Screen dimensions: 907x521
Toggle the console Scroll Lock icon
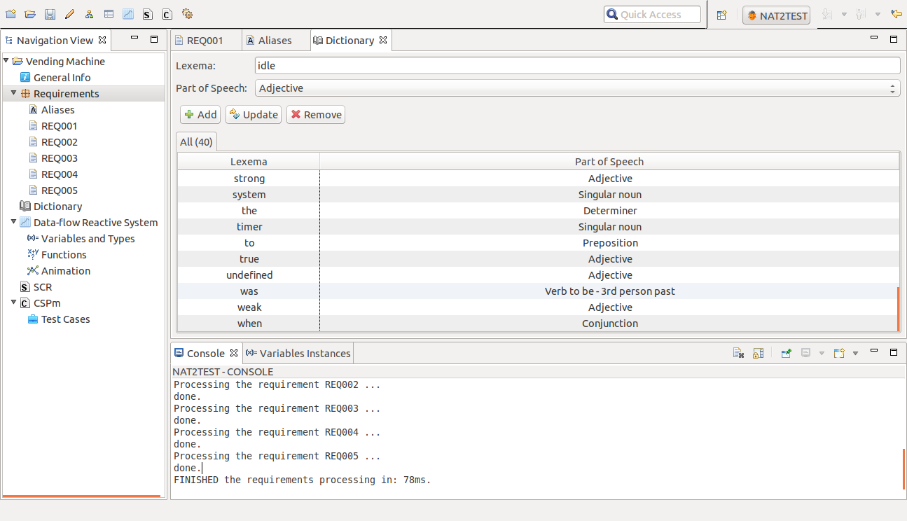(x=758, y=353)
